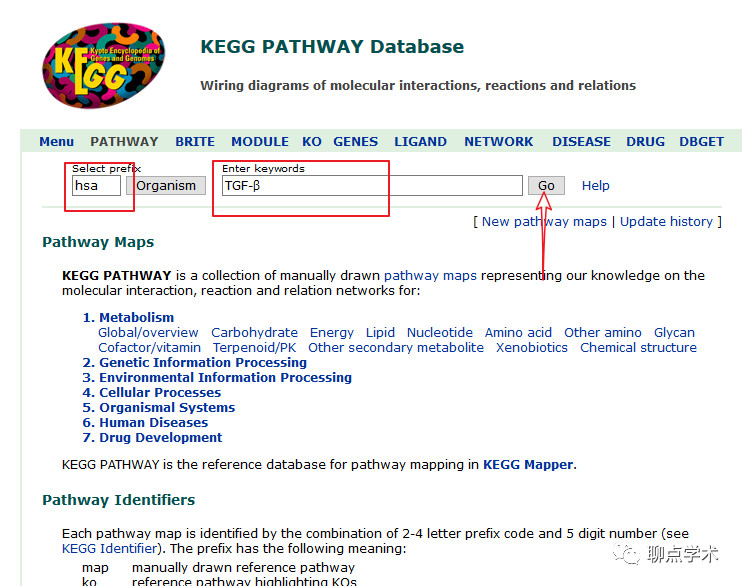This screenshot has height=586, width=742.
Task: Open Amino acid metabolism link
Action: (x=518, y=333)
